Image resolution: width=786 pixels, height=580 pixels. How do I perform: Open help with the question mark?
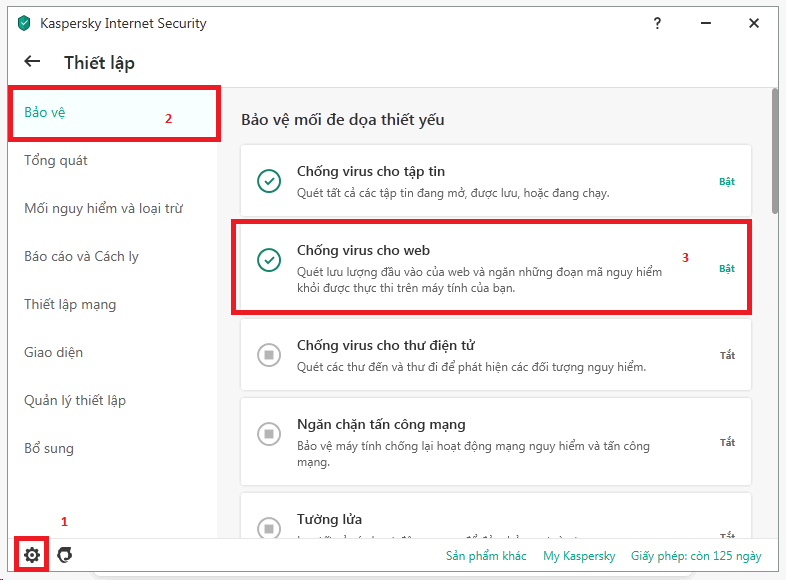657,23
